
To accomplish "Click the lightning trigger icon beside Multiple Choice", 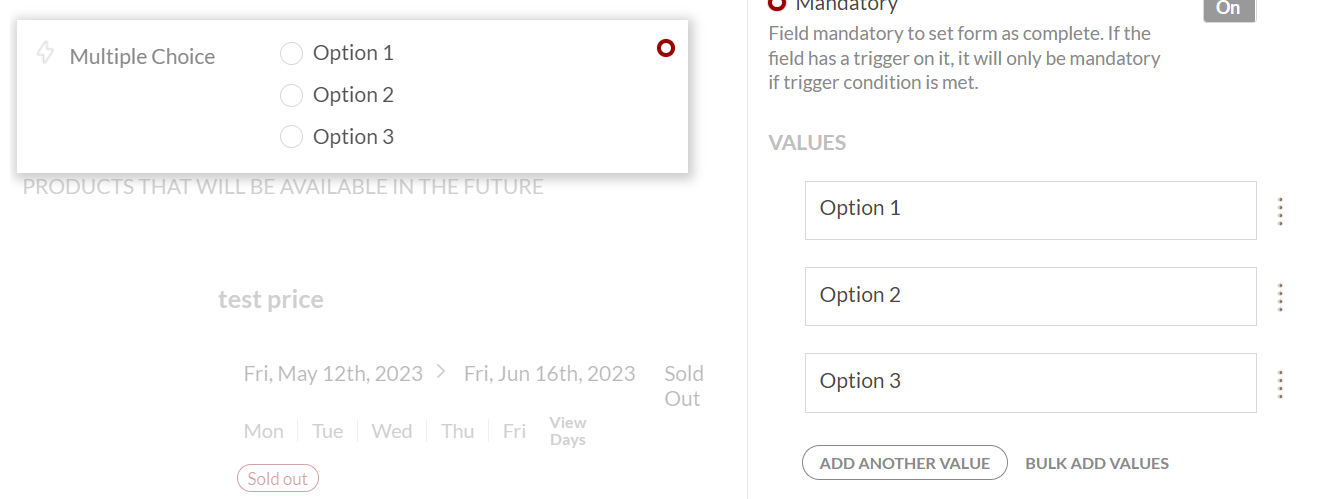I will (45, 53).
